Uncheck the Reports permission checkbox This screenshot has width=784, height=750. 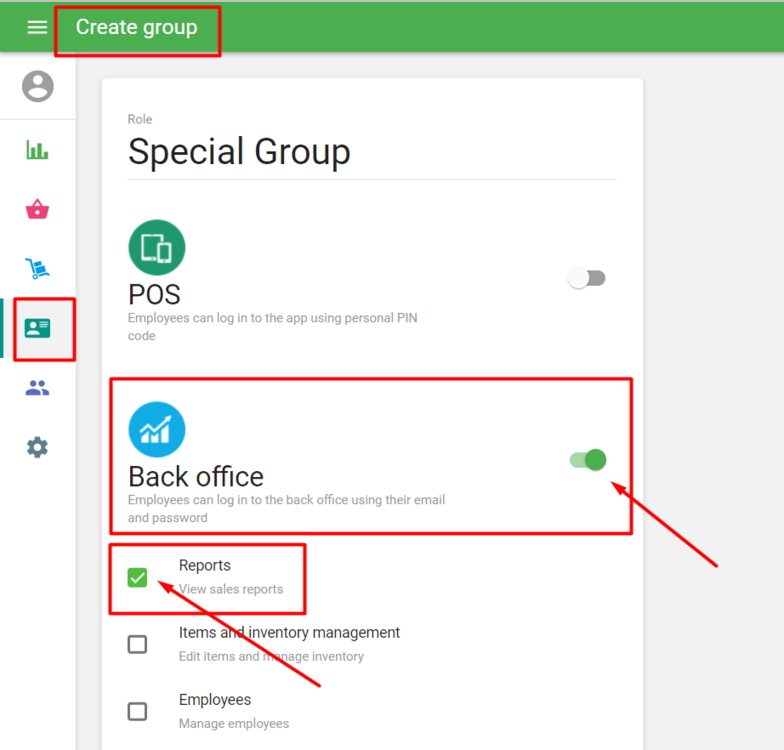[138, 577]
